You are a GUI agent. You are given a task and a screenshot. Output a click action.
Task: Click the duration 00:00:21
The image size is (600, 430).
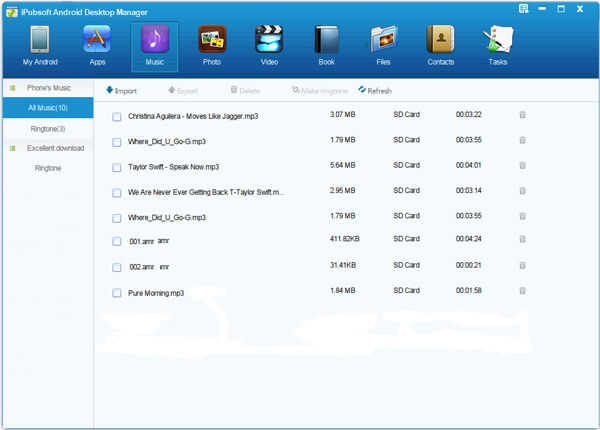point(468,265)
